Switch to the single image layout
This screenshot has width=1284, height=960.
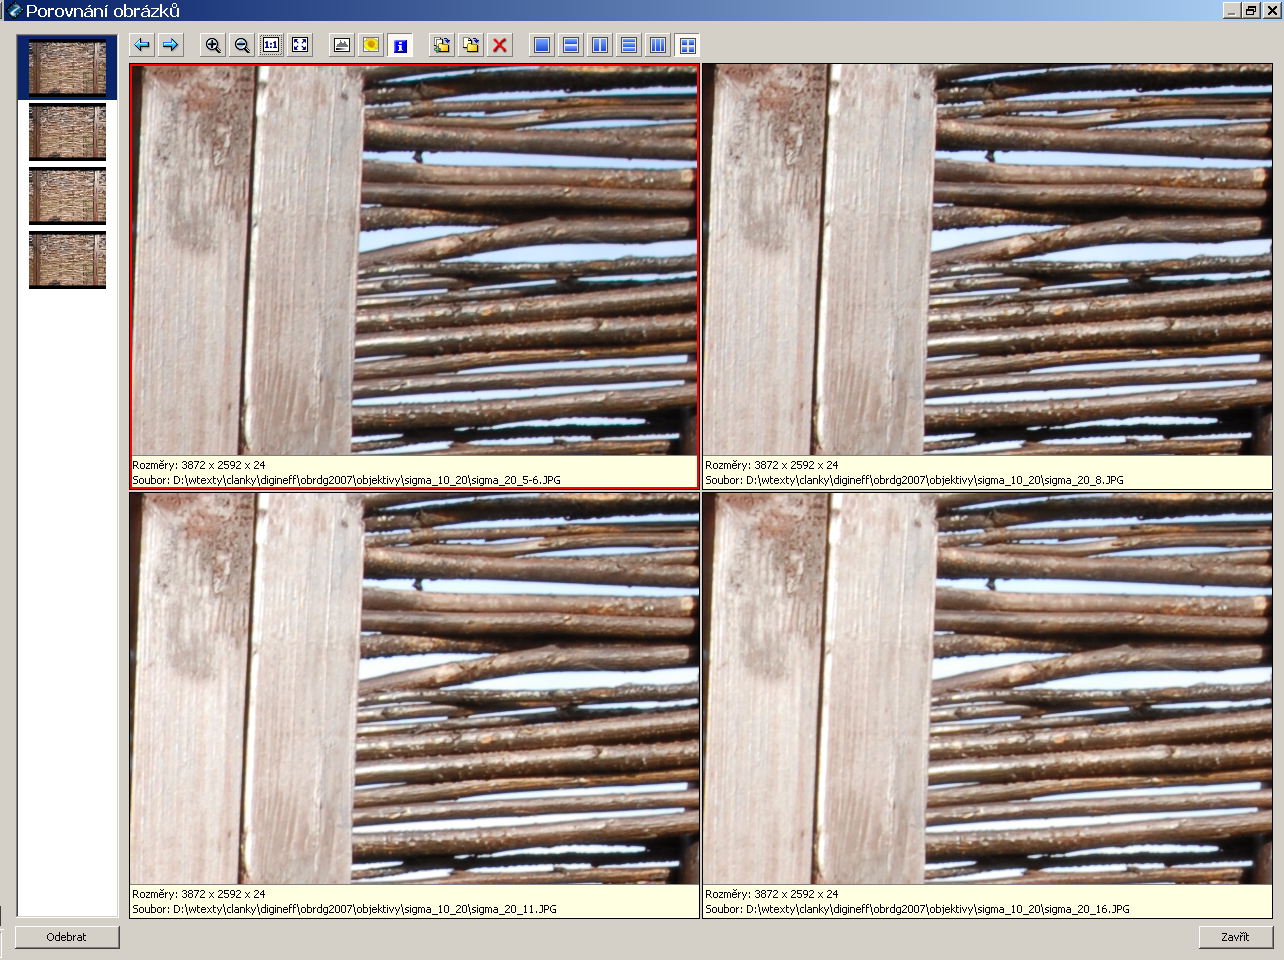tap(542, 45)
